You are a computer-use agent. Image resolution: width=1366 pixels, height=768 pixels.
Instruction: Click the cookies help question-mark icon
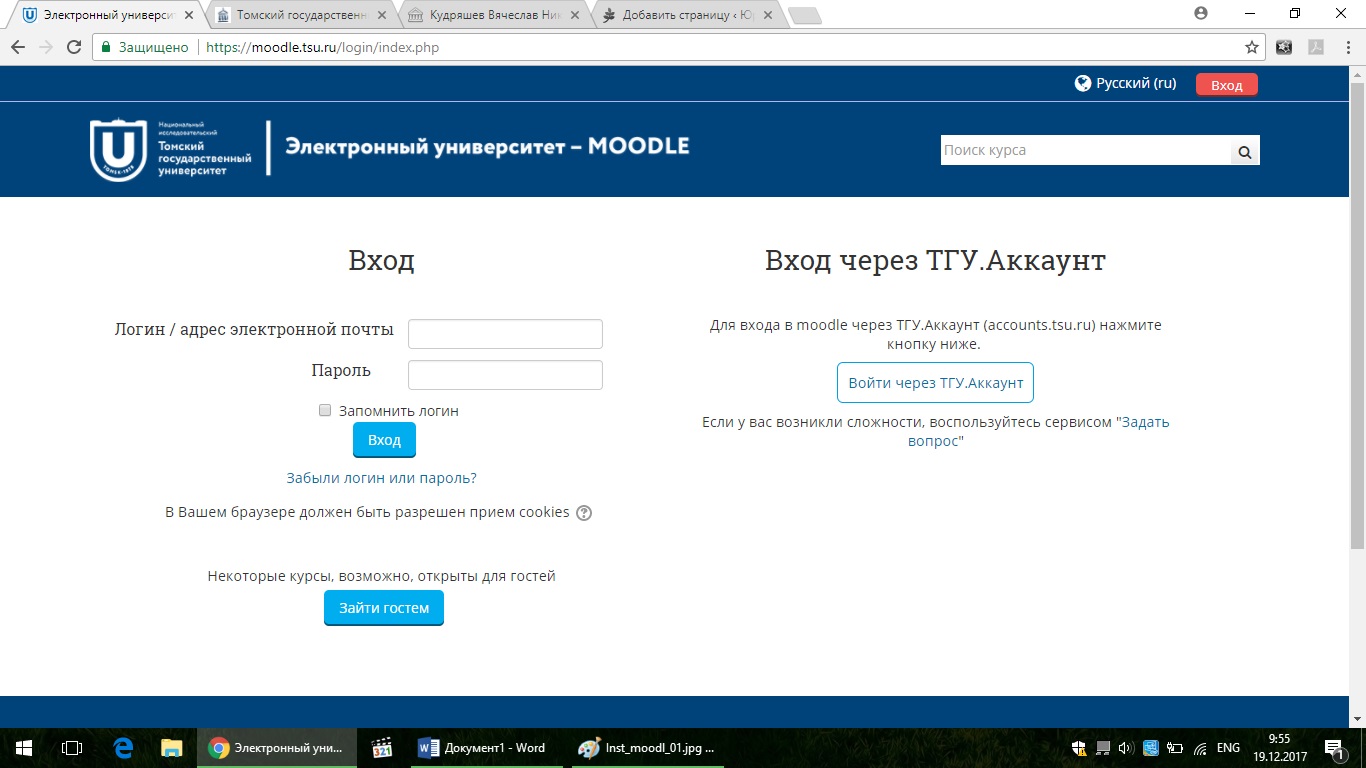584,513
